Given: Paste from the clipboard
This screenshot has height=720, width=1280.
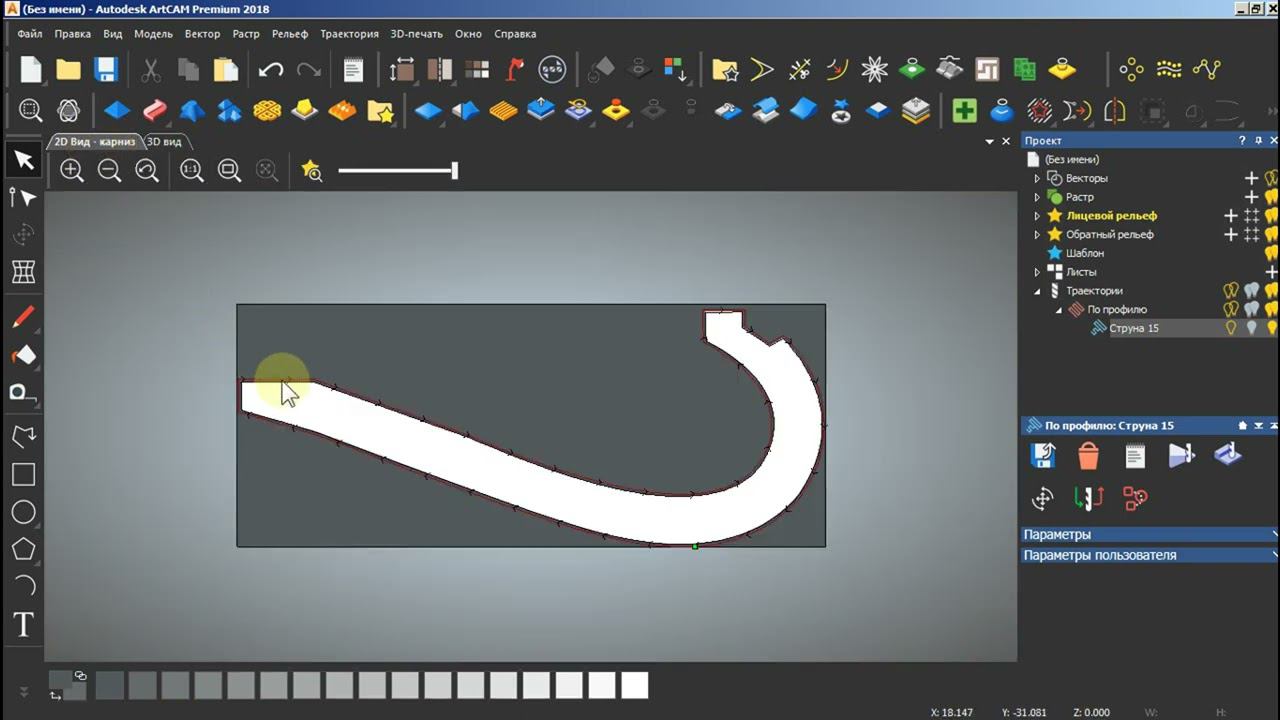Looking at the screenshot, I should [226, 69].
